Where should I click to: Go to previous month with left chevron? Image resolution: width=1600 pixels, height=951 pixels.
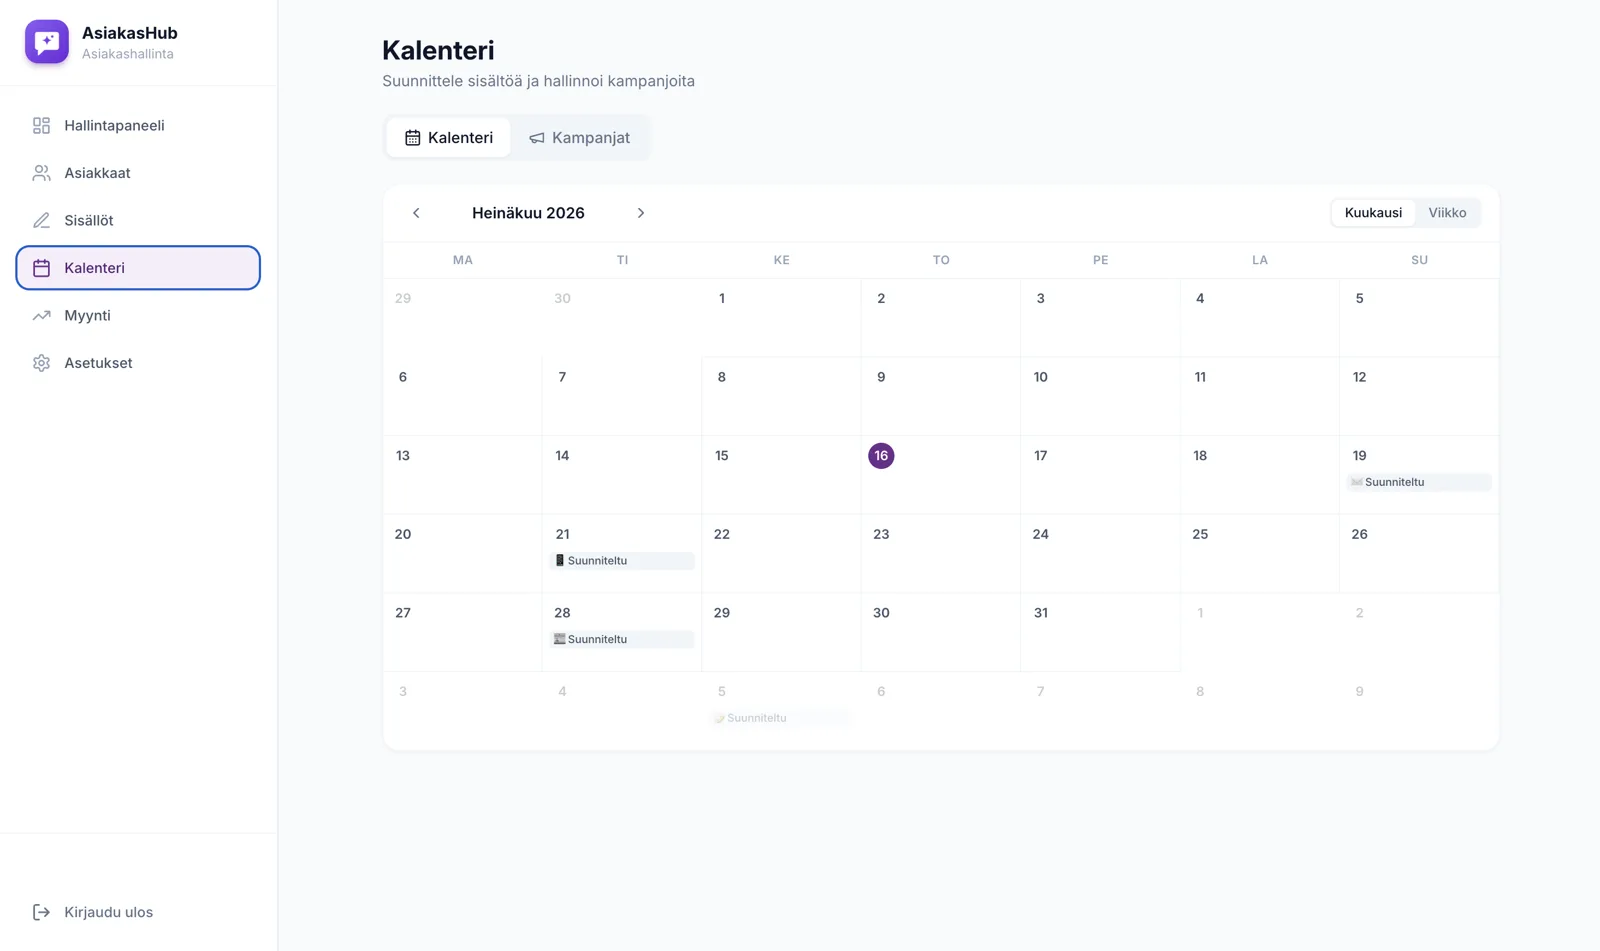[x=416, y=213]
